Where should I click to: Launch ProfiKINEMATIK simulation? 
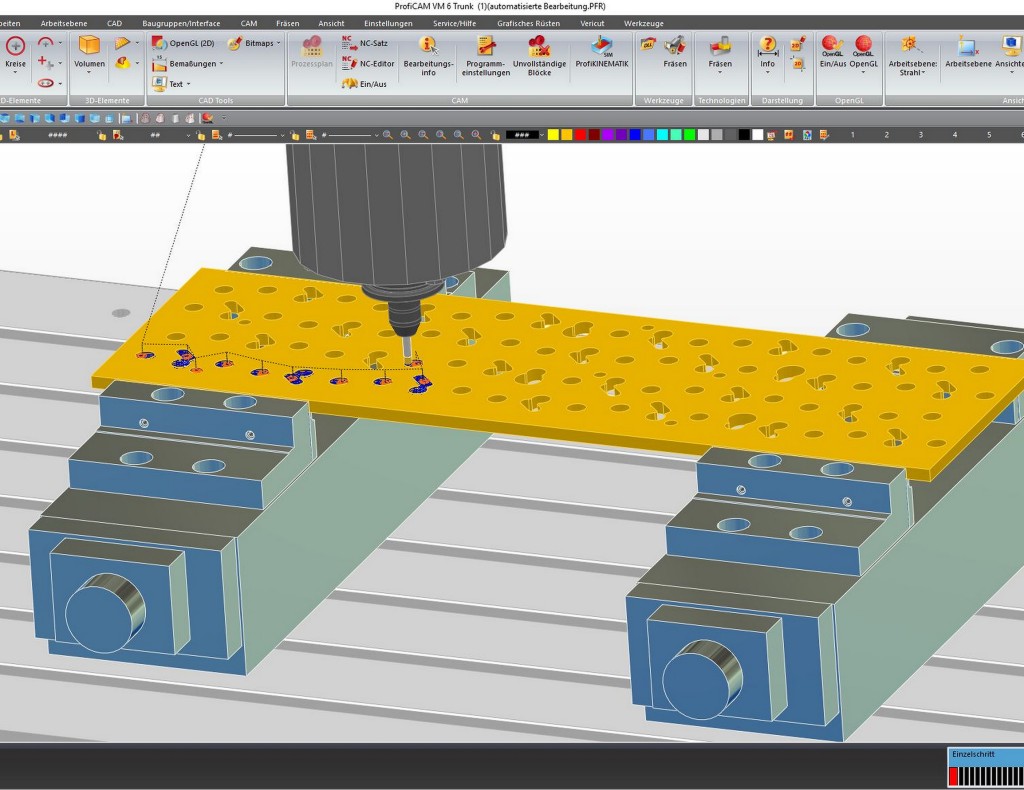pos(601,52)
